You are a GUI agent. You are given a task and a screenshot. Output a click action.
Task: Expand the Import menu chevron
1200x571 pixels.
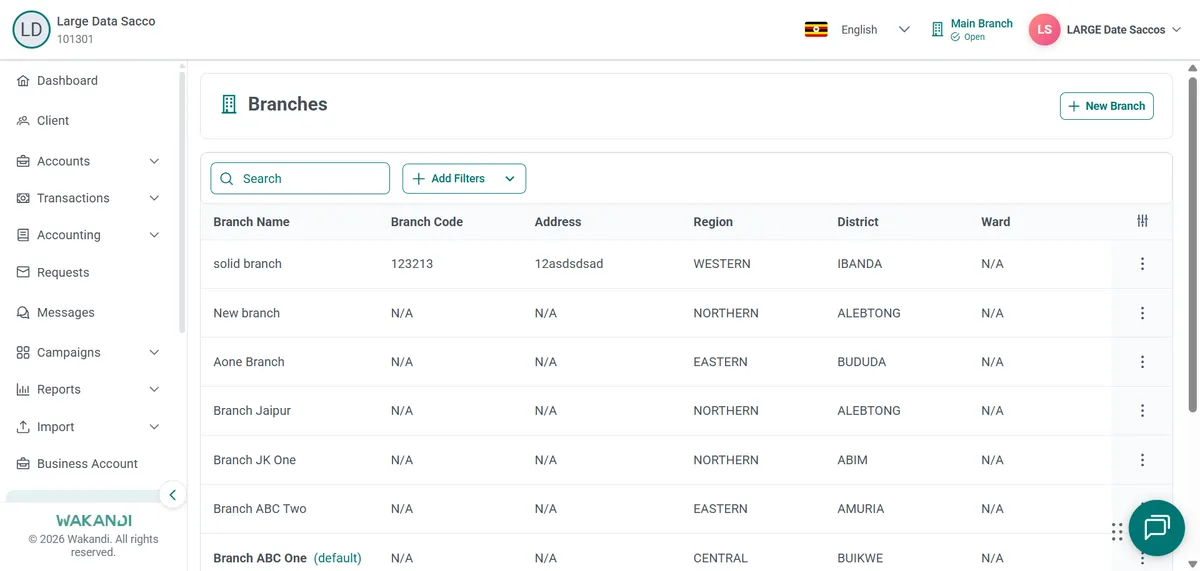click(154, 427)
